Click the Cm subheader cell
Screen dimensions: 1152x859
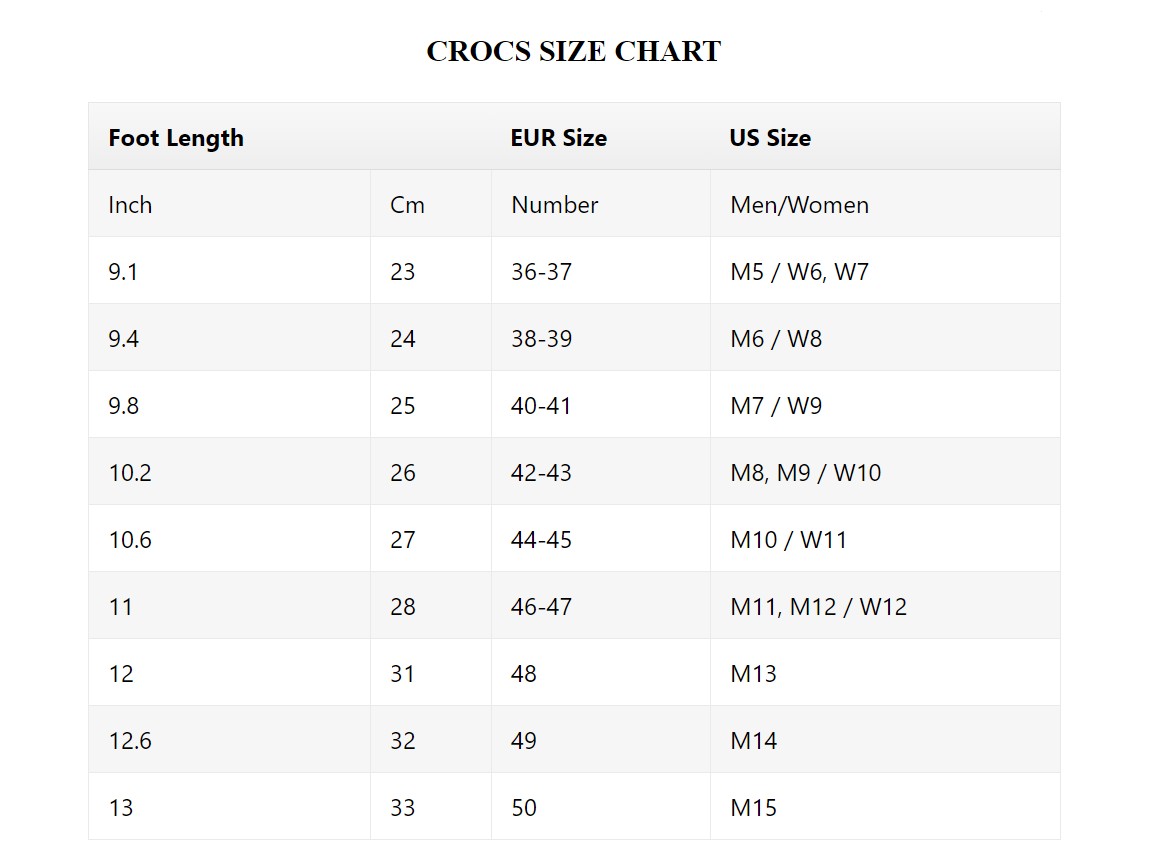[407, 205]
